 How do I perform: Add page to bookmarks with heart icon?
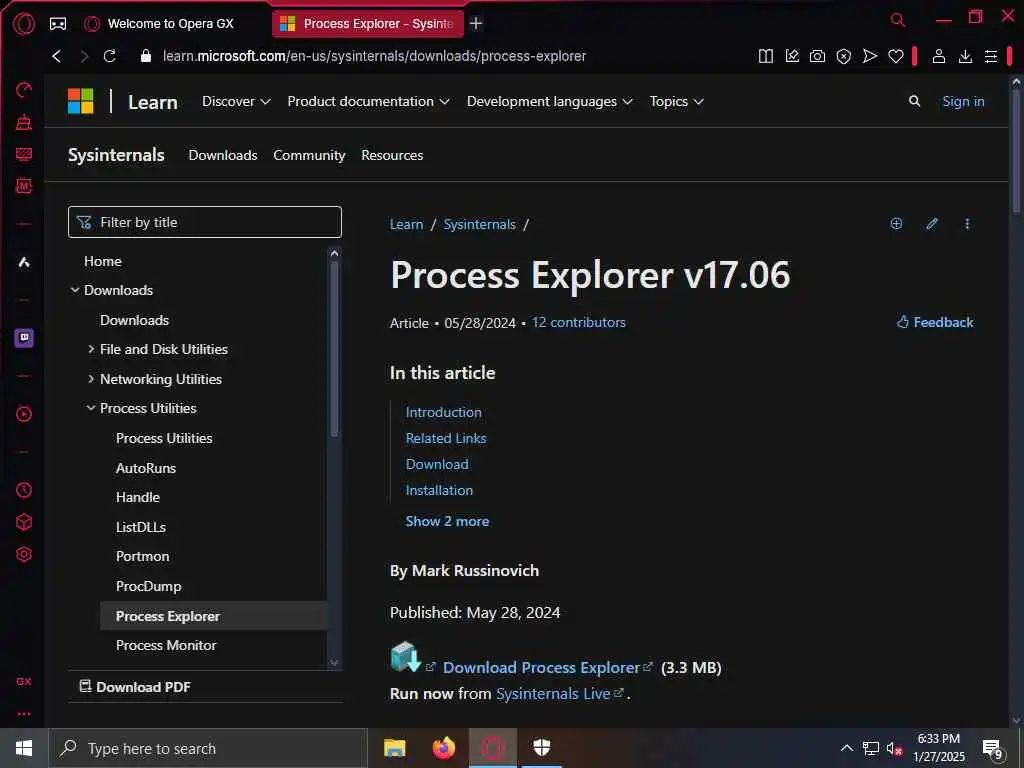(x=896, y=56)
